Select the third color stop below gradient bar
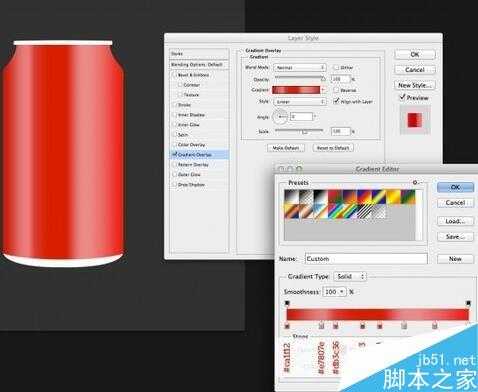This screenshot has height=392, width=478. tap(336, 326)
